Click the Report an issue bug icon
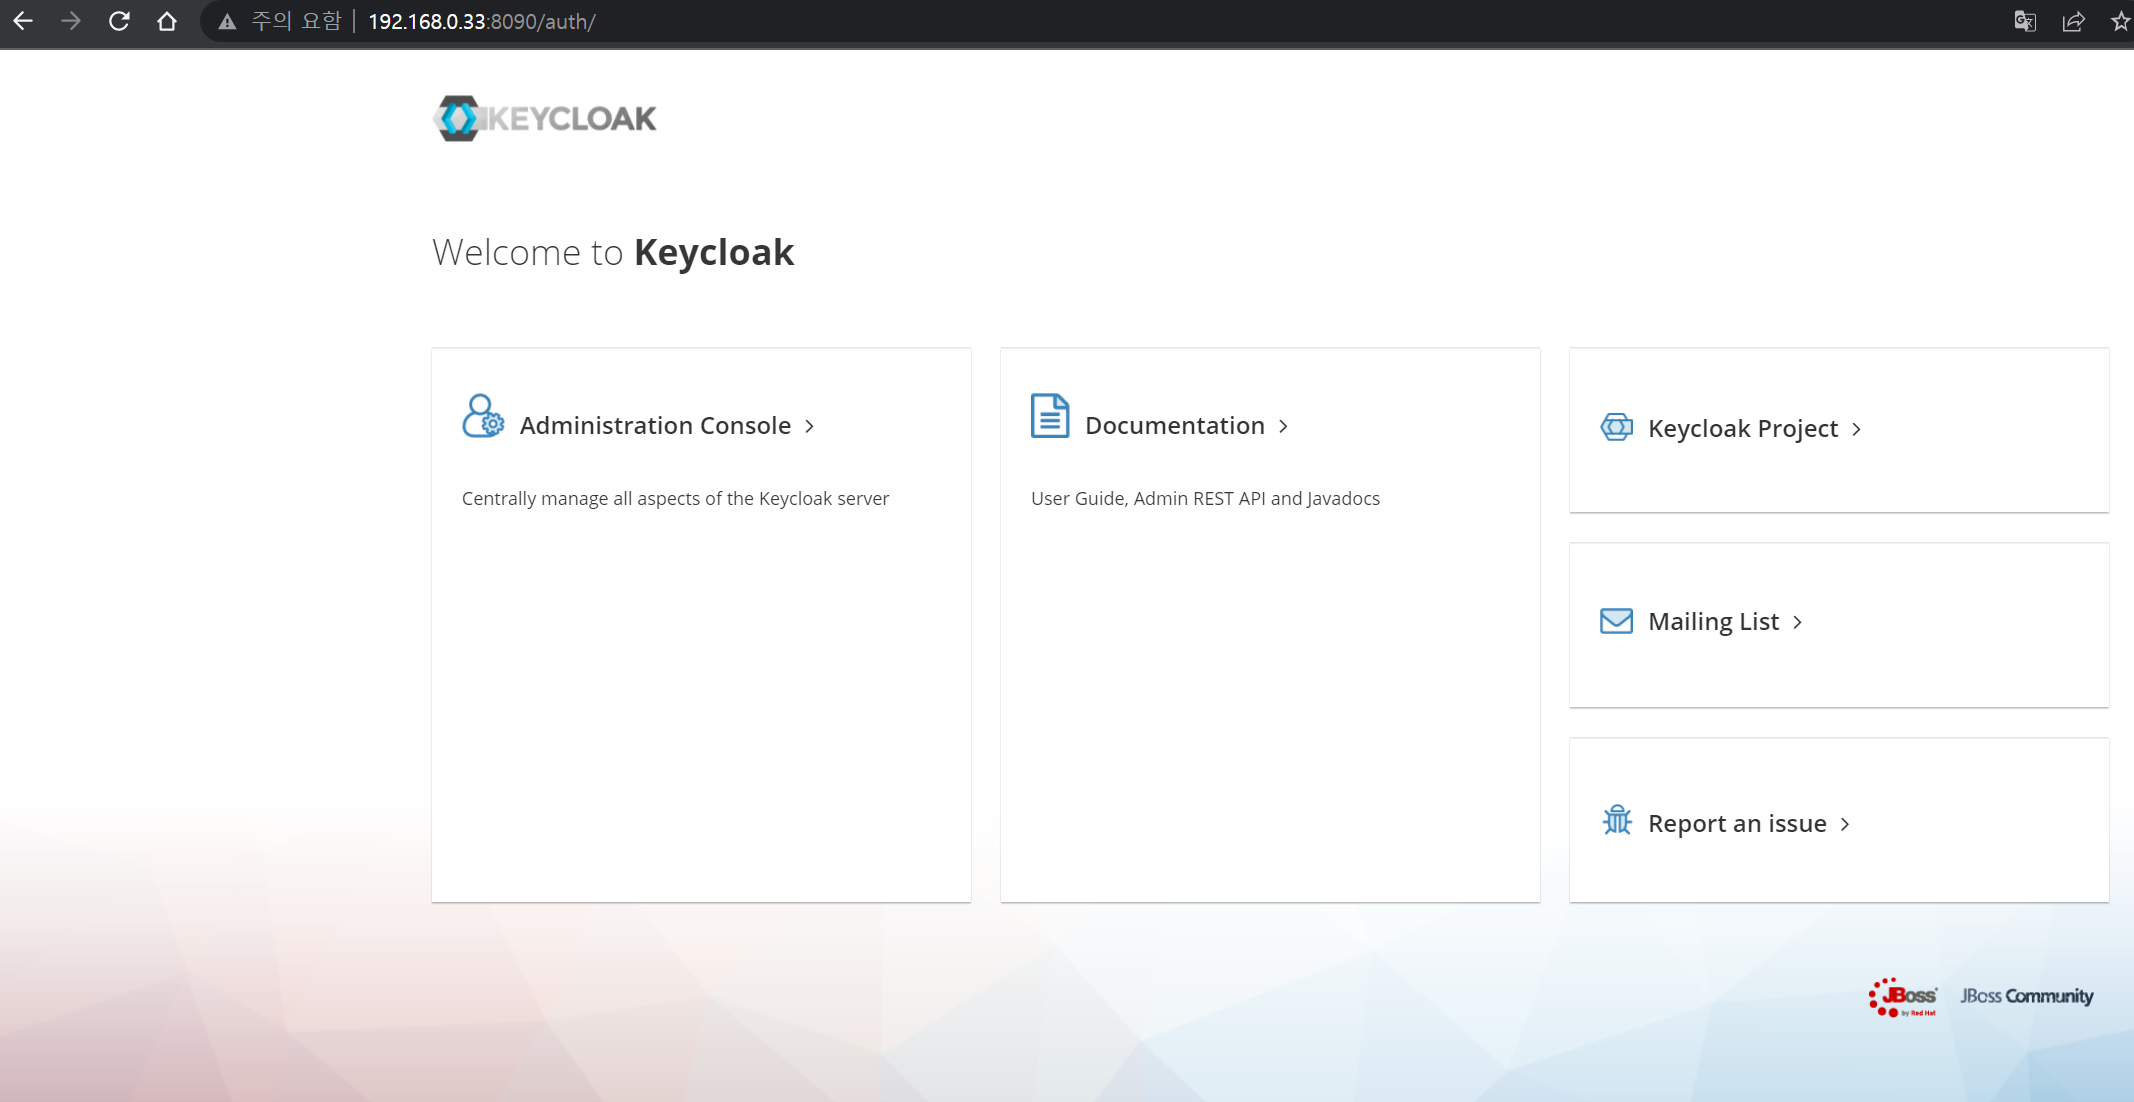This screenshot has height=1102, width=2134. tap(1616, 821)
